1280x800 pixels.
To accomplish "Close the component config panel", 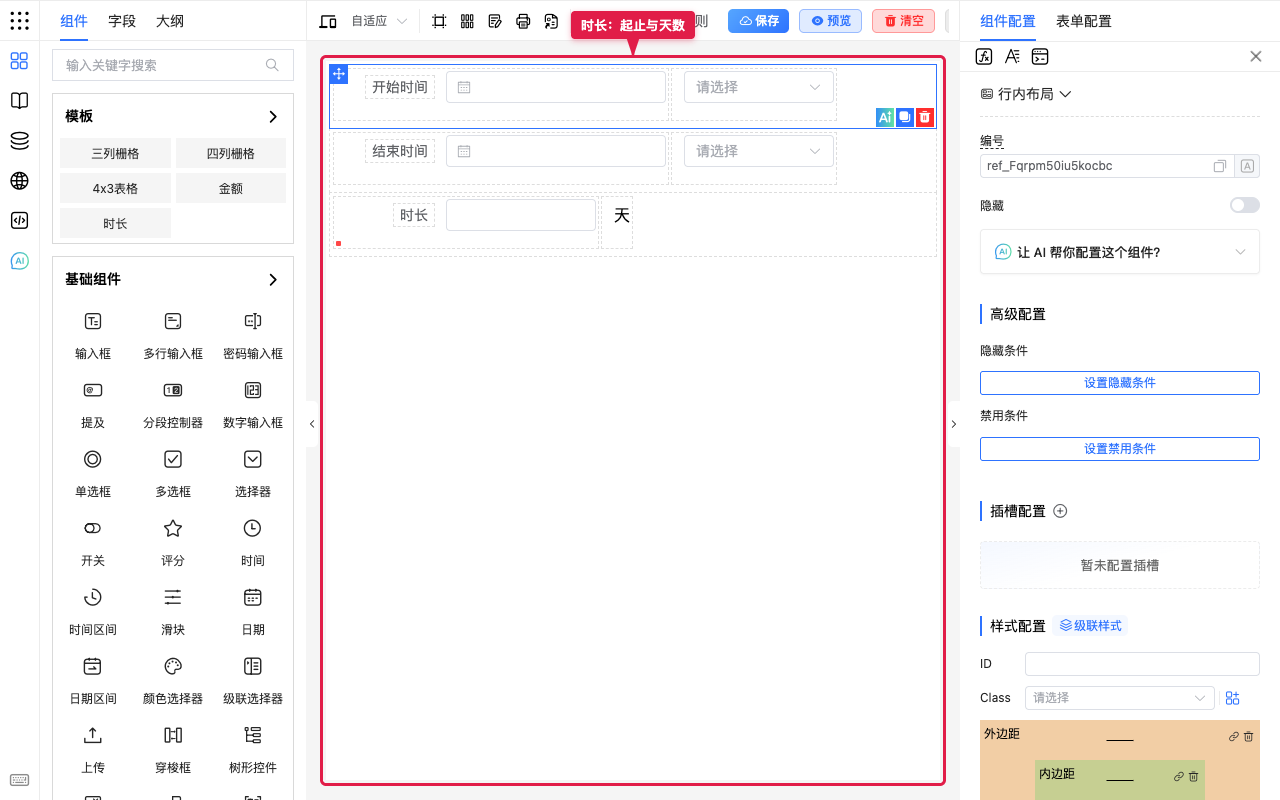I will [1256, 57].
